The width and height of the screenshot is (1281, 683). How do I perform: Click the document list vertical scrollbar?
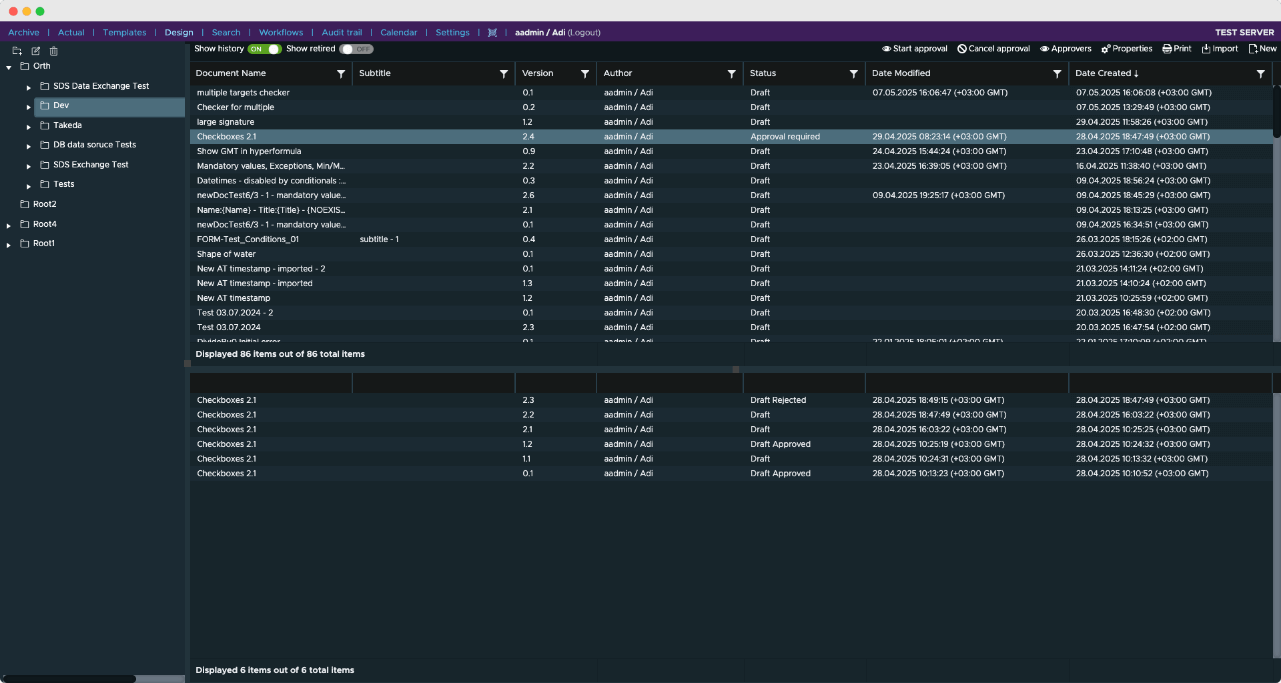click(1277, 112)
